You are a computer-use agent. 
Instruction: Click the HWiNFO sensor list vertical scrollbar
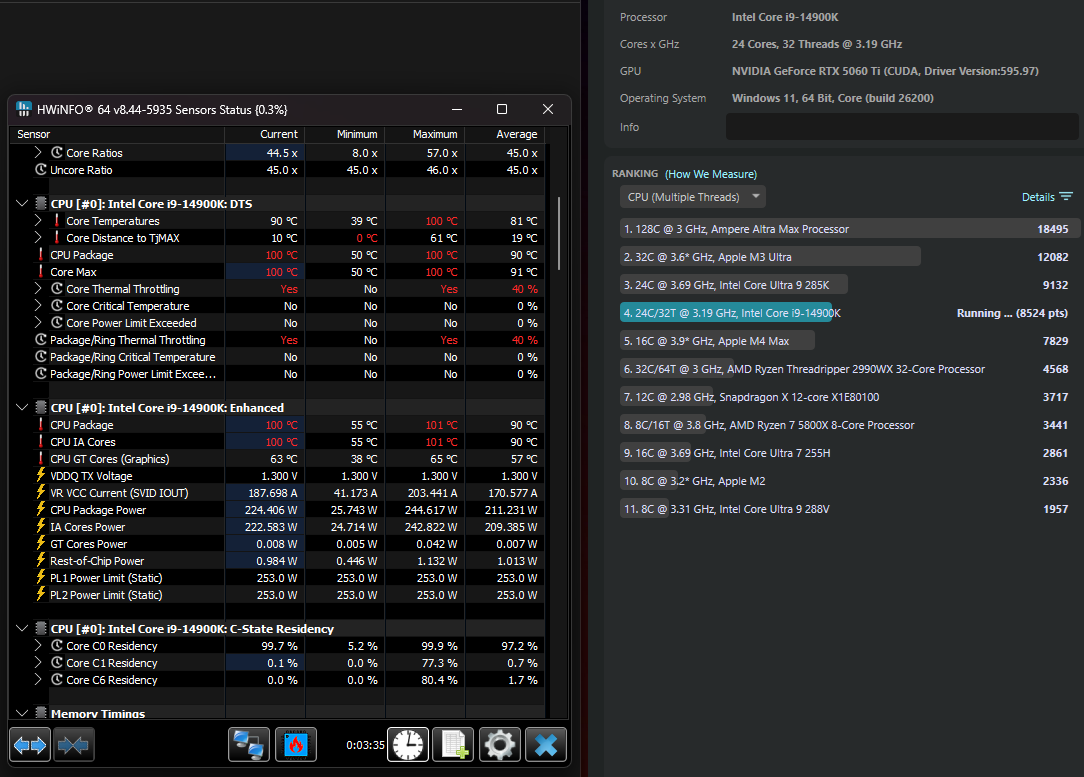[559, 234]
